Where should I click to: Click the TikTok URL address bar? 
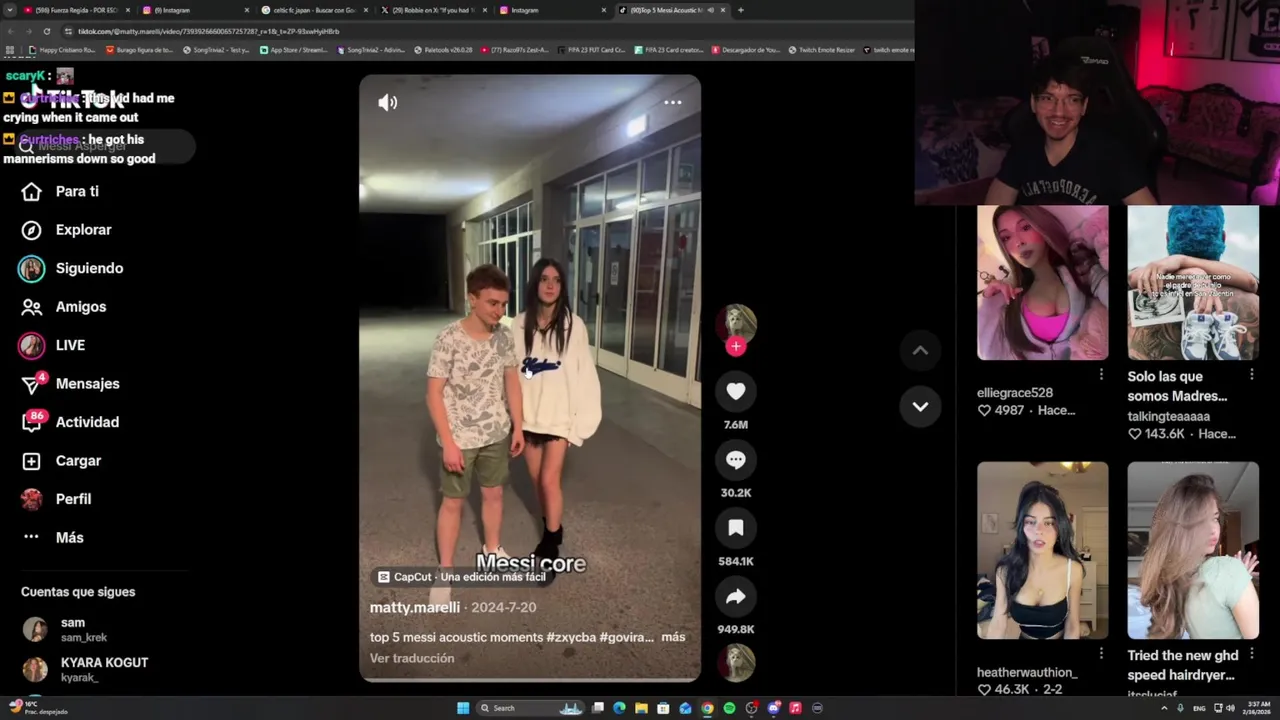click(480, 31)
